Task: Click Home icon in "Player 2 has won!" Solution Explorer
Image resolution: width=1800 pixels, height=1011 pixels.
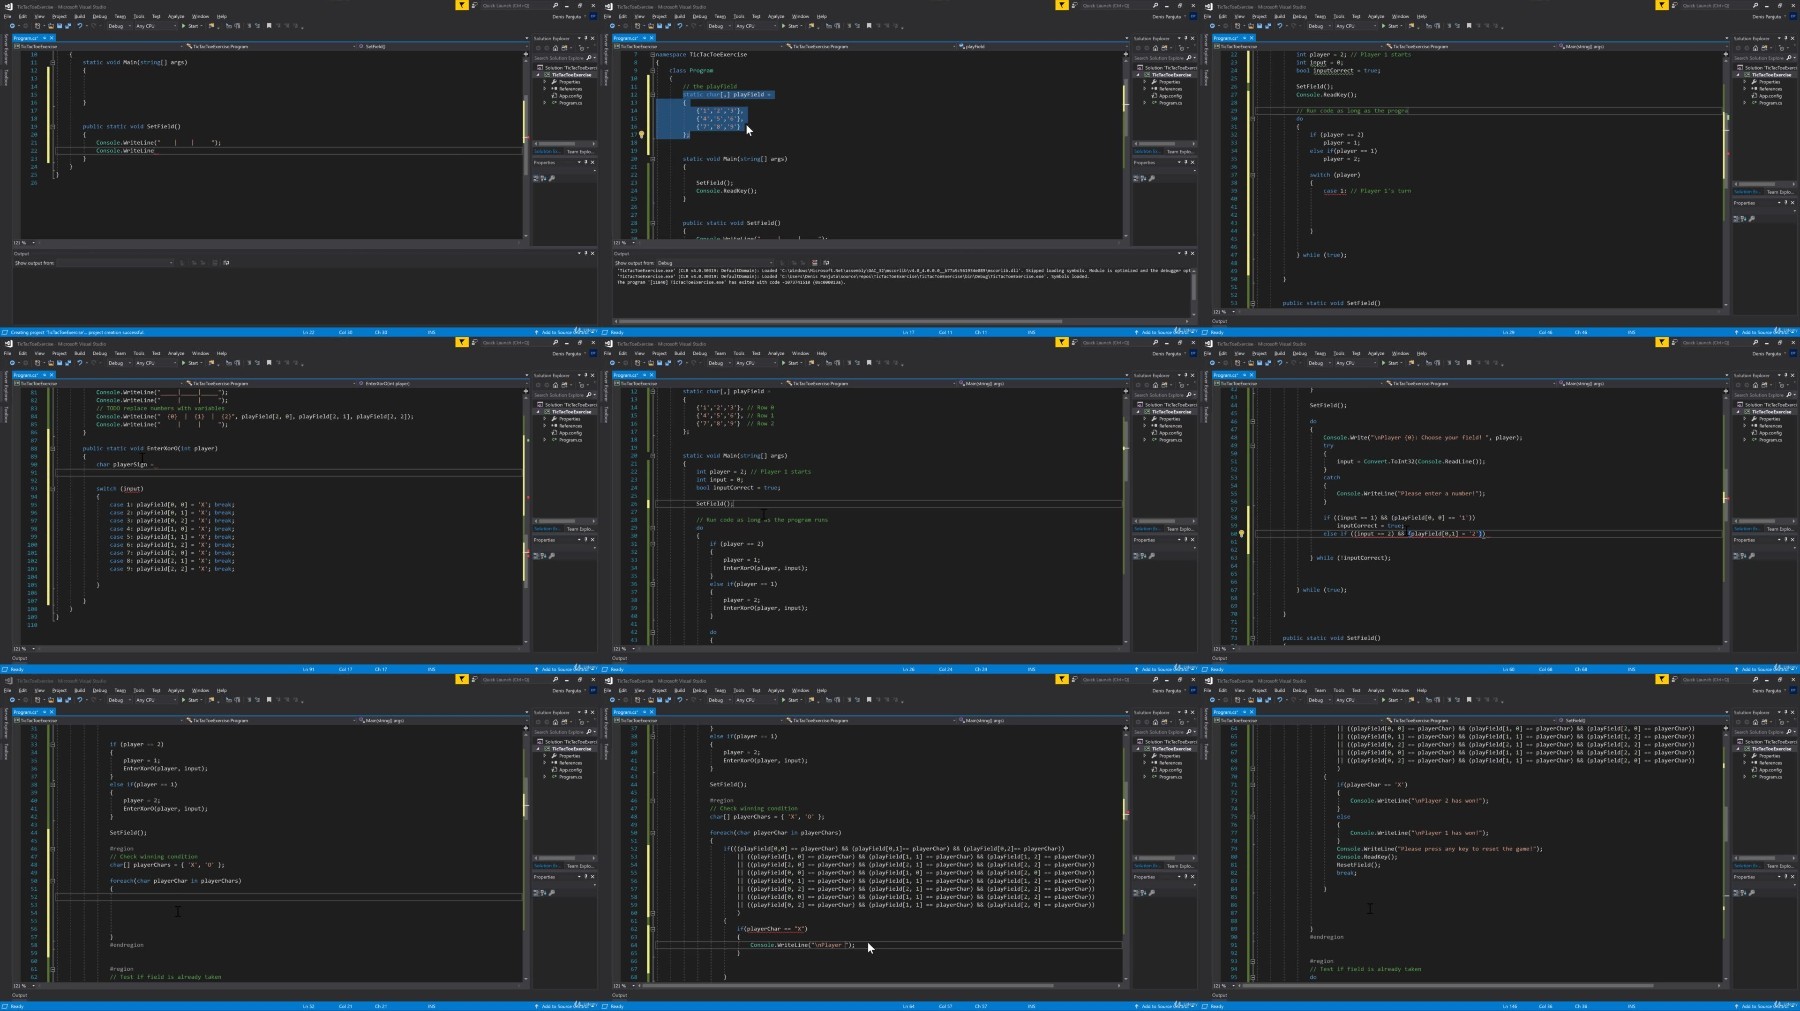Action: coord(1755,721)
